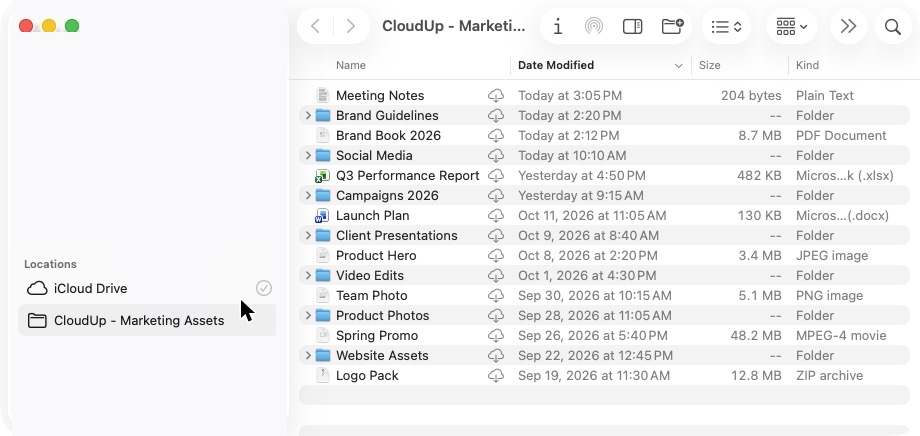Create a new folder with toolbar icon

point(672,26)
